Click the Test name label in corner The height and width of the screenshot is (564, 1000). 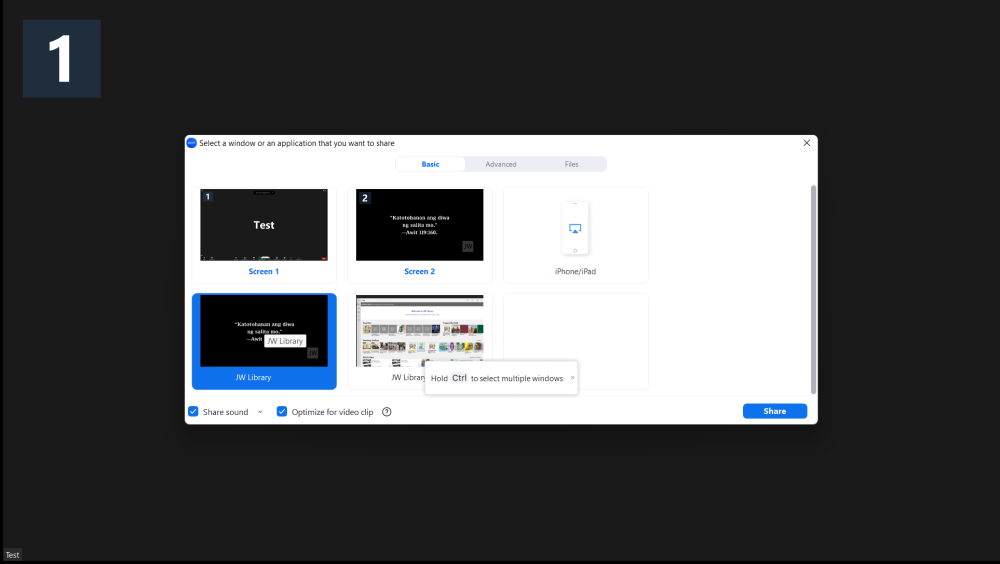(12, 554)
